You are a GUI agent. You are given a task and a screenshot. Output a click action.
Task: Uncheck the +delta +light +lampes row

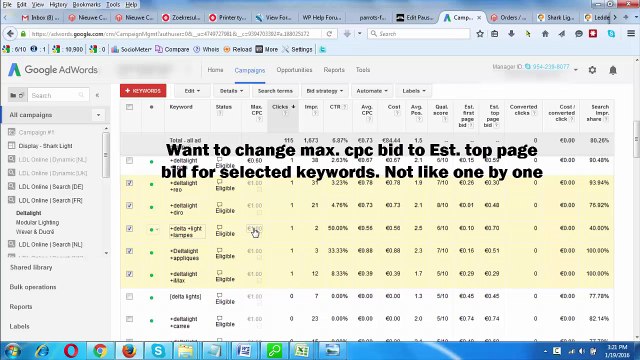[129, 228]
